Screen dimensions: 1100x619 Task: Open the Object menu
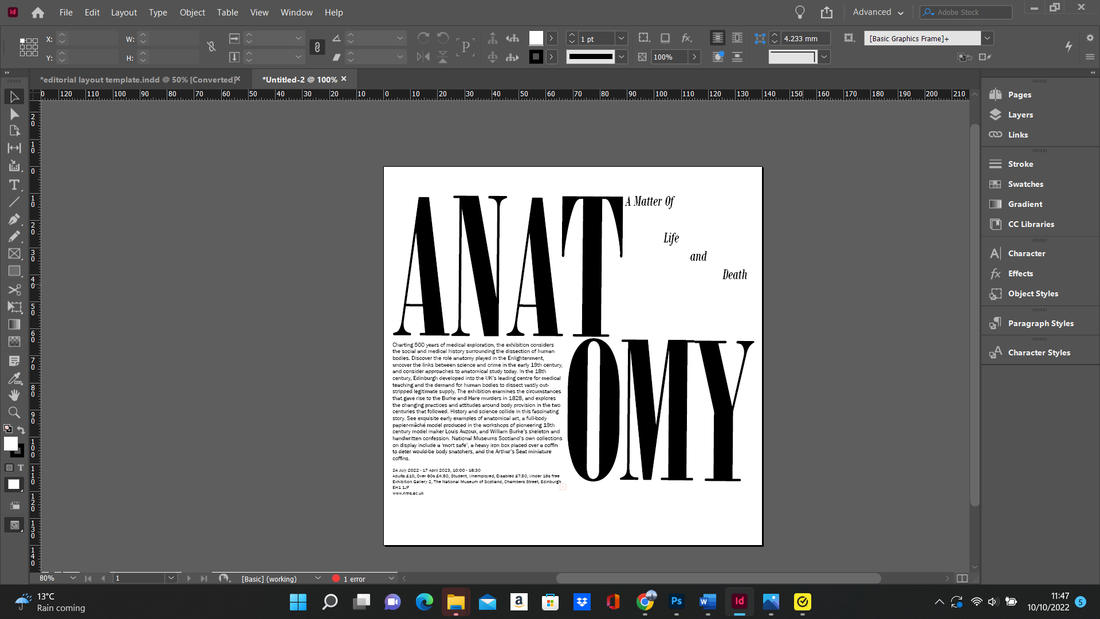coord(192,13)
